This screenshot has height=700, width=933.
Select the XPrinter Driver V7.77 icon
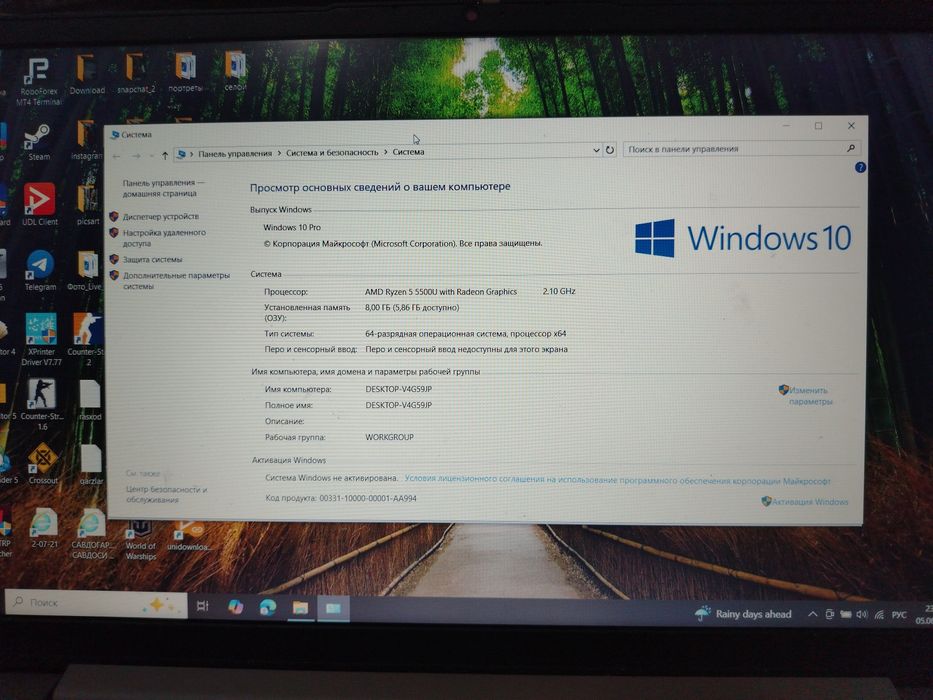coord(41,339)
